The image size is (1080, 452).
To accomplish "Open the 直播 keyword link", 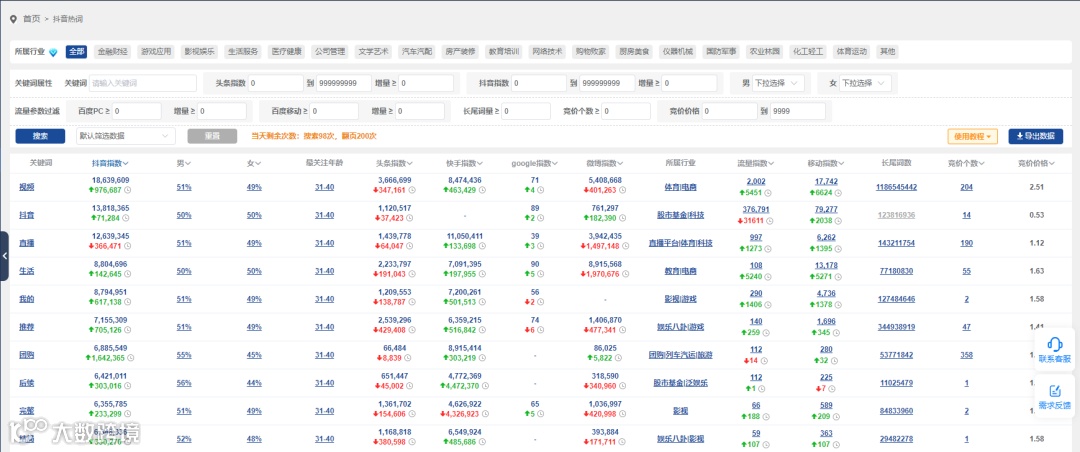I will (26, 243).
